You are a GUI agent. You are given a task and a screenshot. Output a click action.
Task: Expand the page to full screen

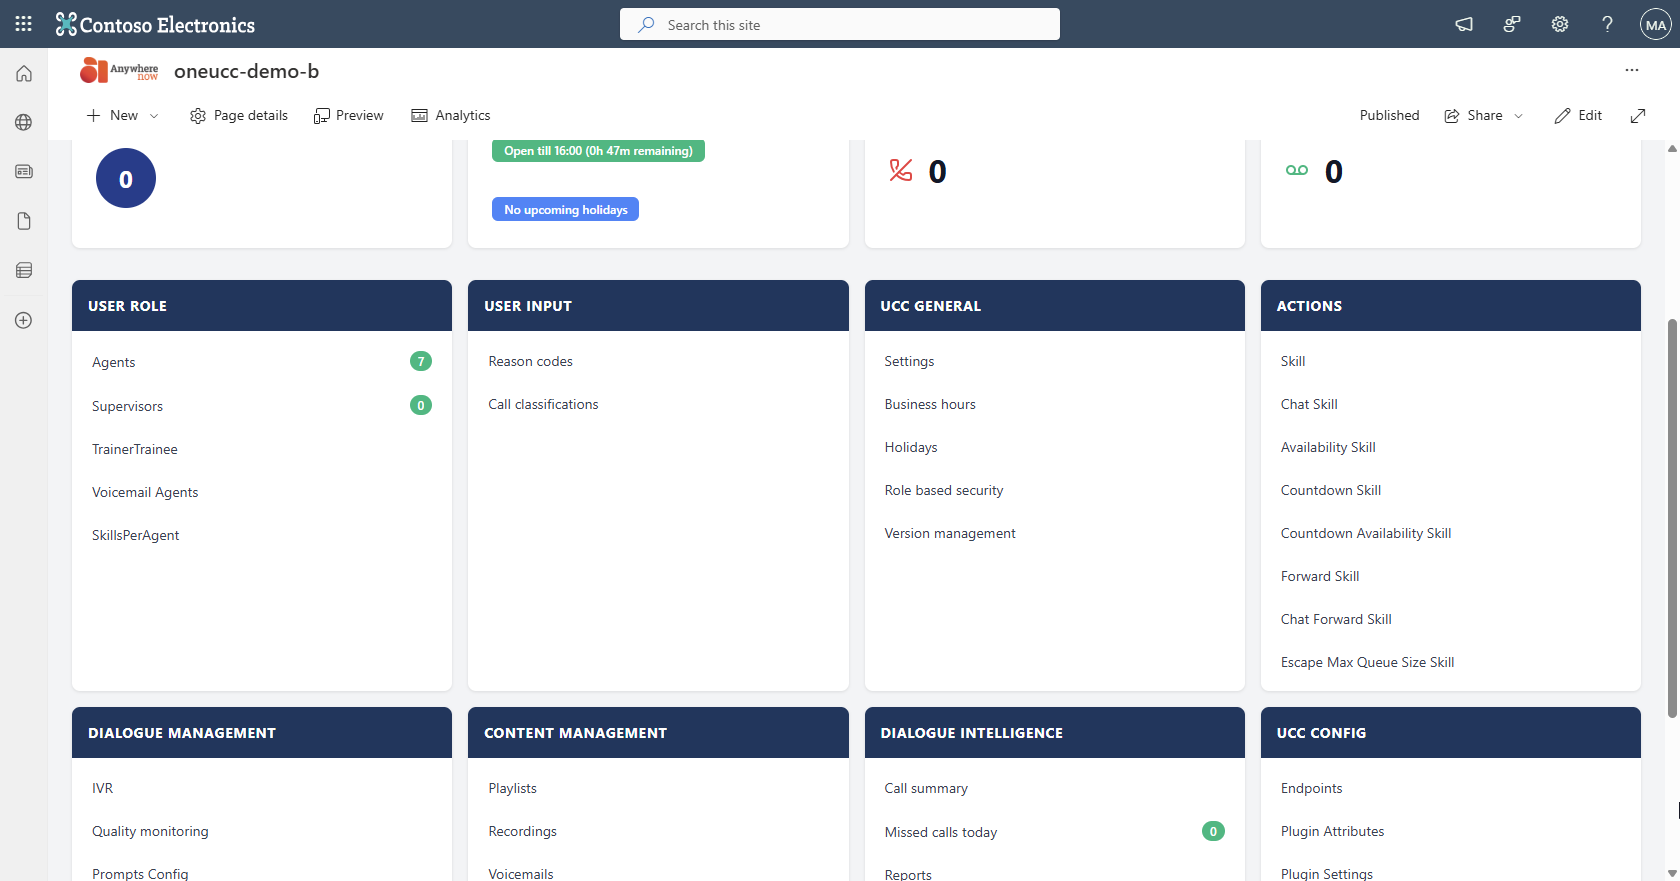click(1637, 116)
